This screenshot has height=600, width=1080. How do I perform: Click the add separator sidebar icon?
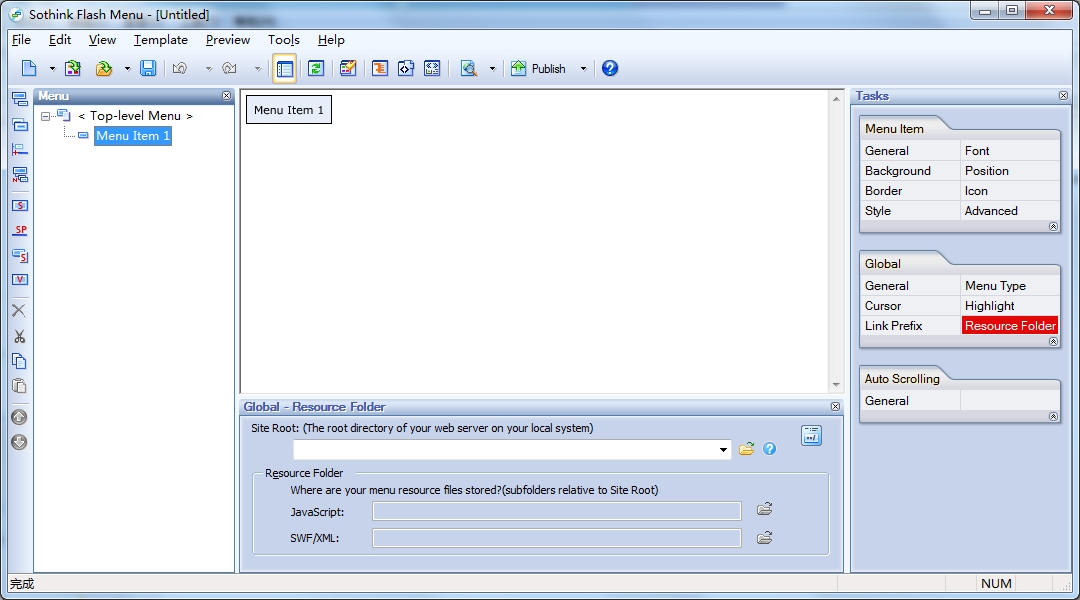20,149
